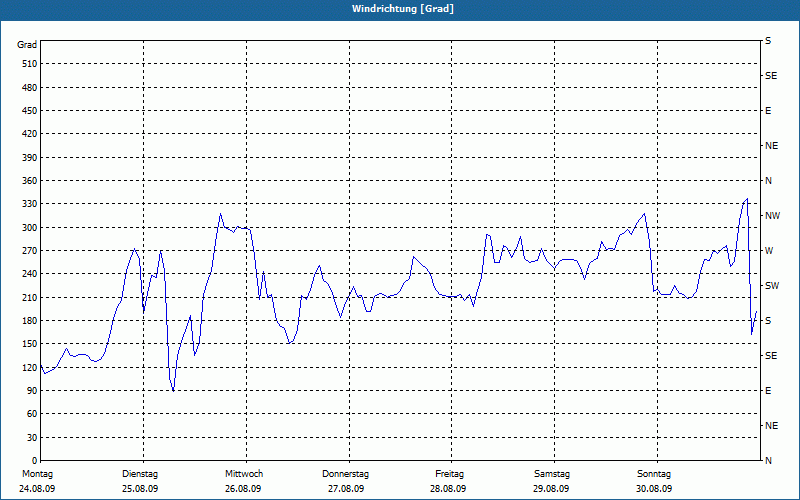The image size is (800, 500).
Task: Click the "NW" compass label
Action: click(x=772, y=216)
